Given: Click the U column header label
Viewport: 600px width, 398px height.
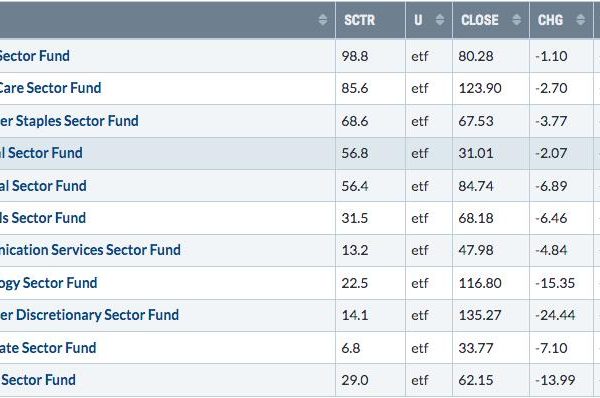Looking at the screenshot, I should click(x=418, y=20).
